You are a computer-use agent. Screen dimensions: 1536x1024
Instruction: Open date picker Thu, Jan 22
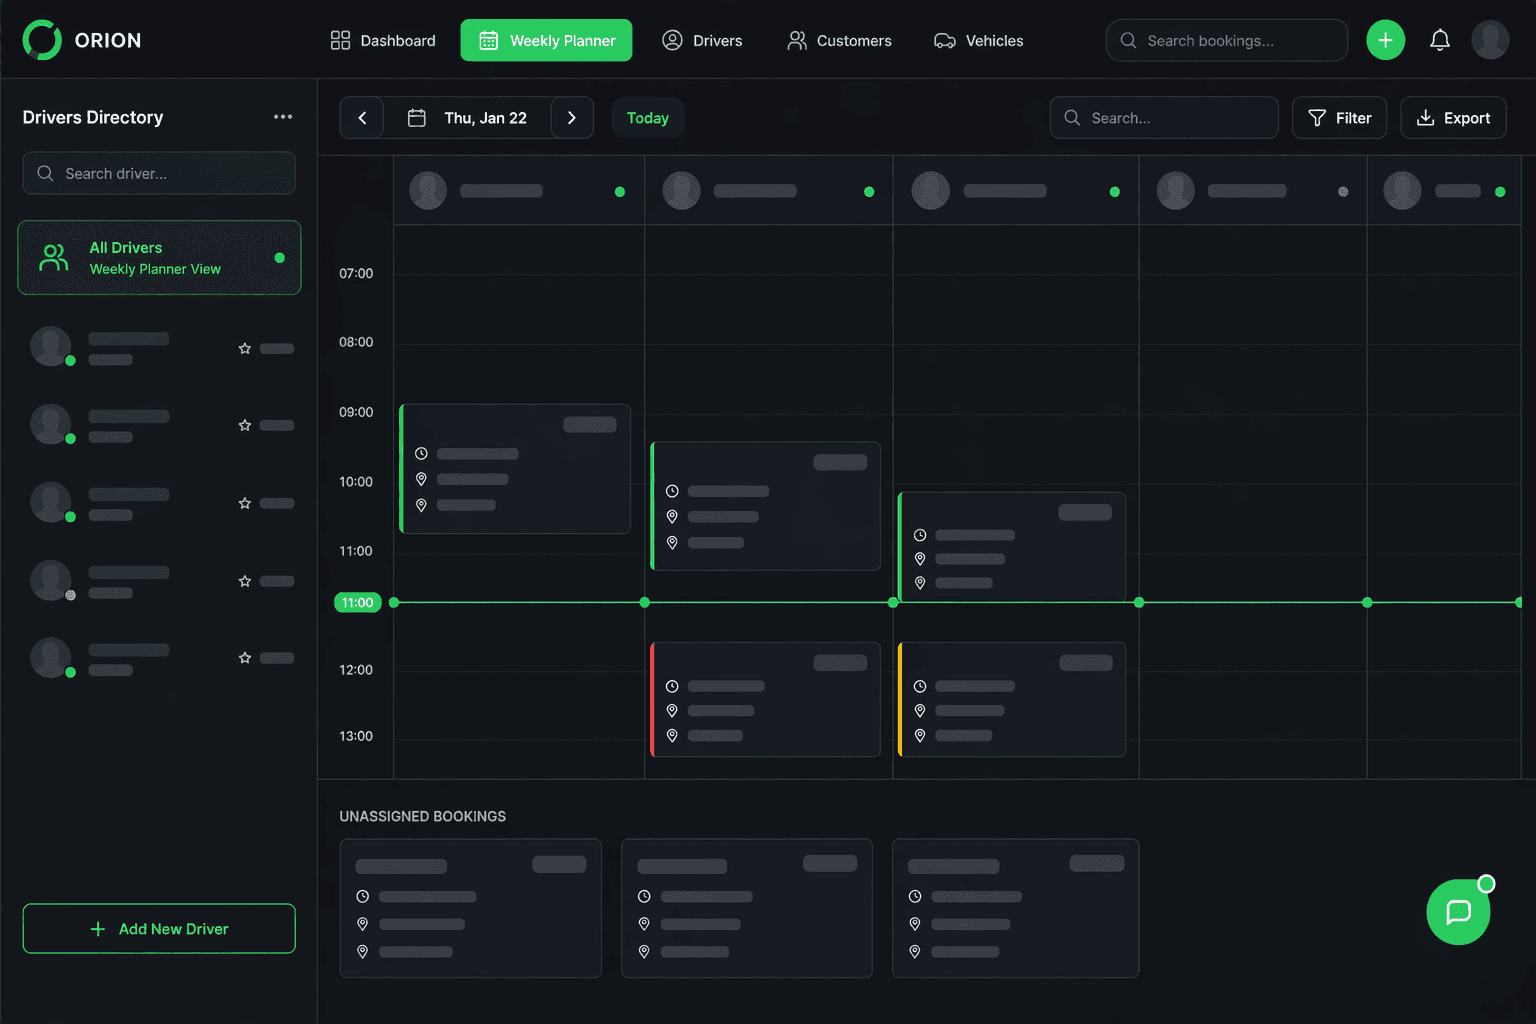467,118
